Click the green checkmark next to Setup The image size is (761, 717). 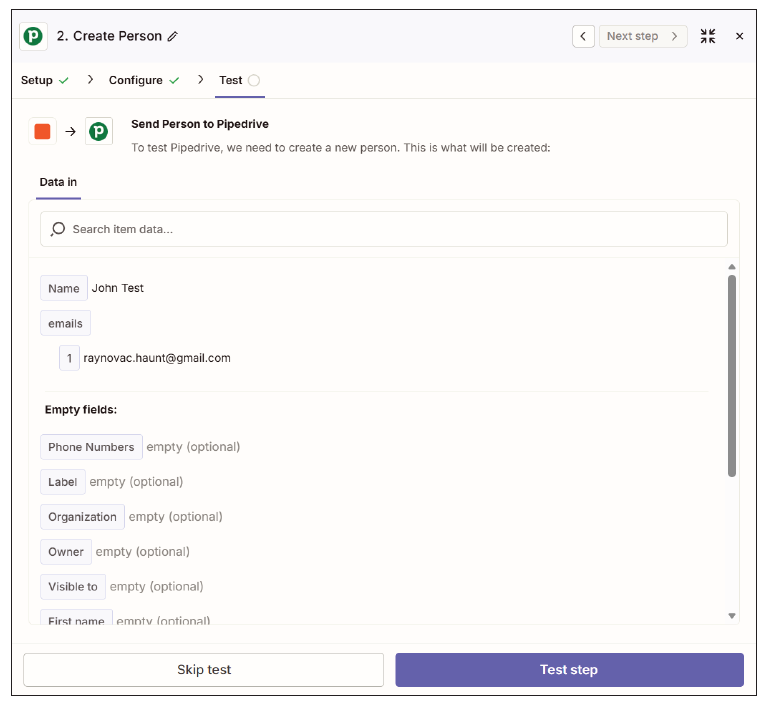coord(64,81)
